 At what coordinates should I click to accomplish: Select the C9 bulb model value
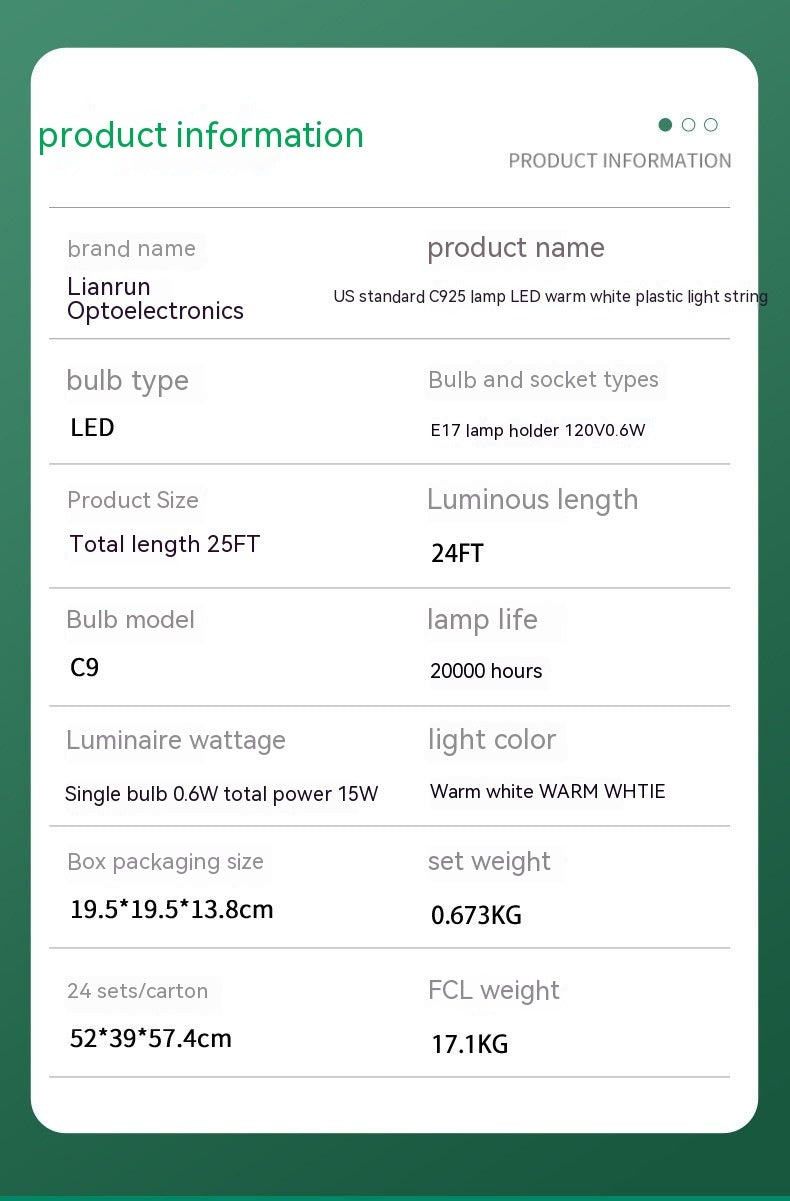85,668
